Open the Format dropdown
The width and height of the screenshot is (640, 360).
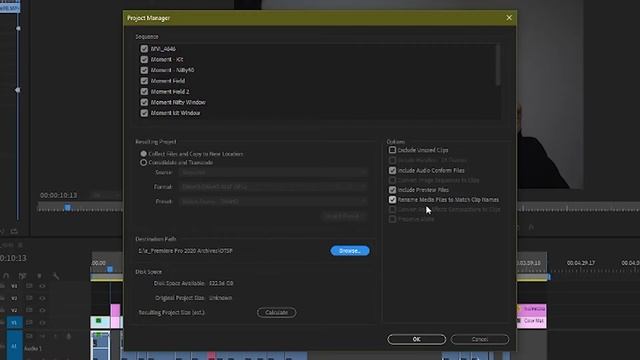point(273,187)
